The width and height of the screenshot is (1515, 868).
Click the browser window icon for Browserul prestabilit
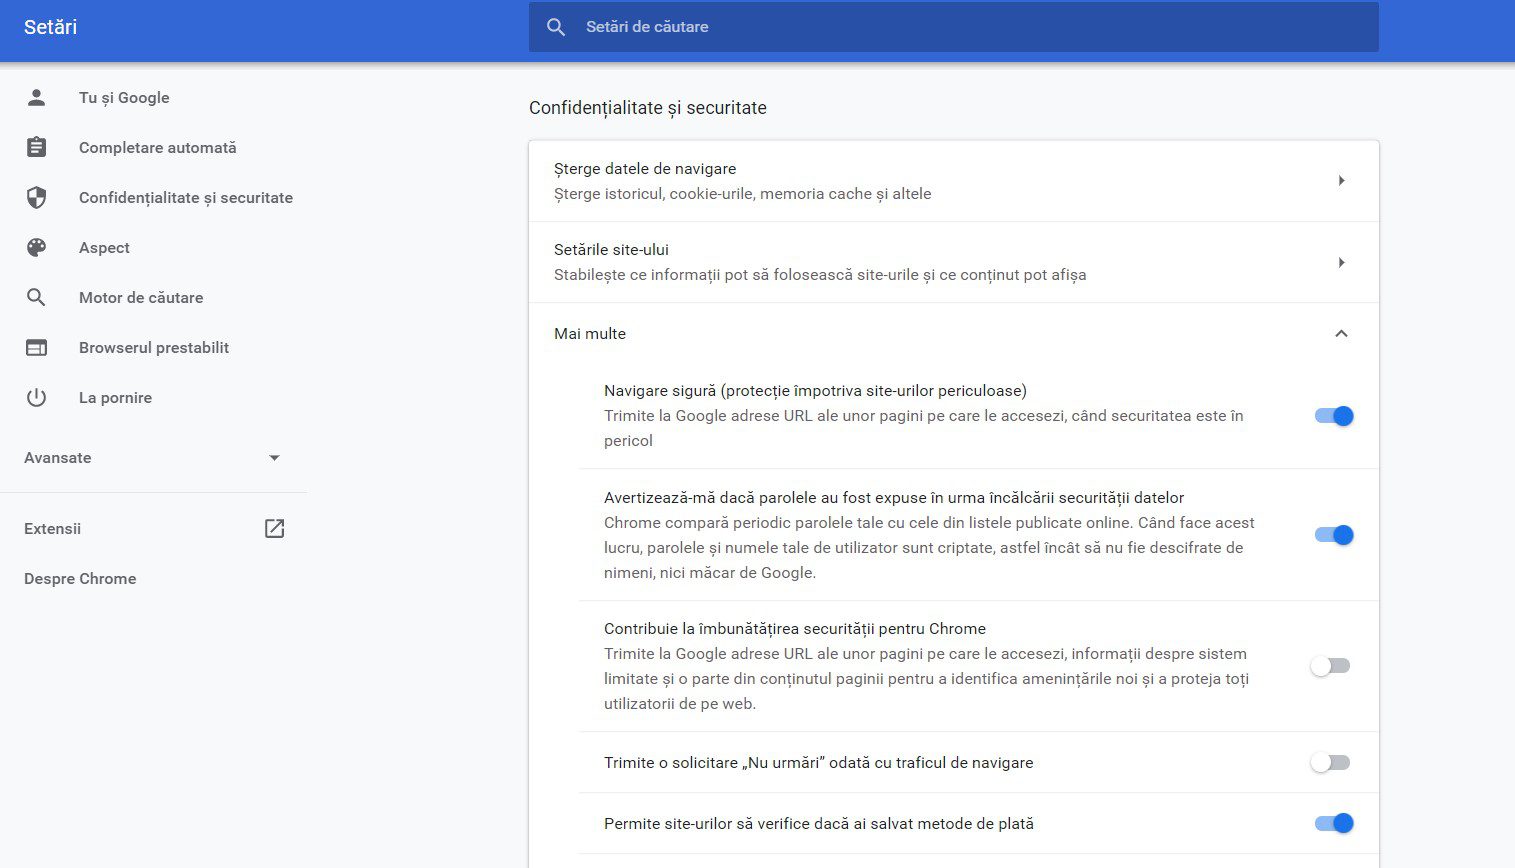tap(36, 347)
